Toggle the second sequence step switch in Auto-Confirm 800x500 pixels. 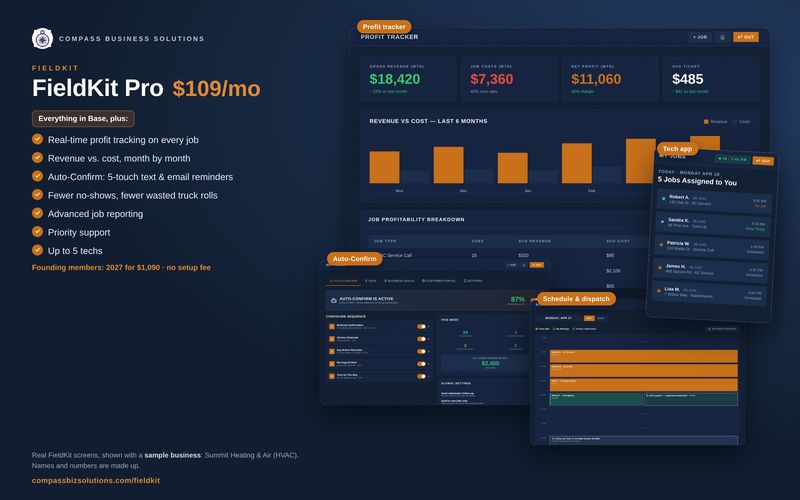pos(421,339)
